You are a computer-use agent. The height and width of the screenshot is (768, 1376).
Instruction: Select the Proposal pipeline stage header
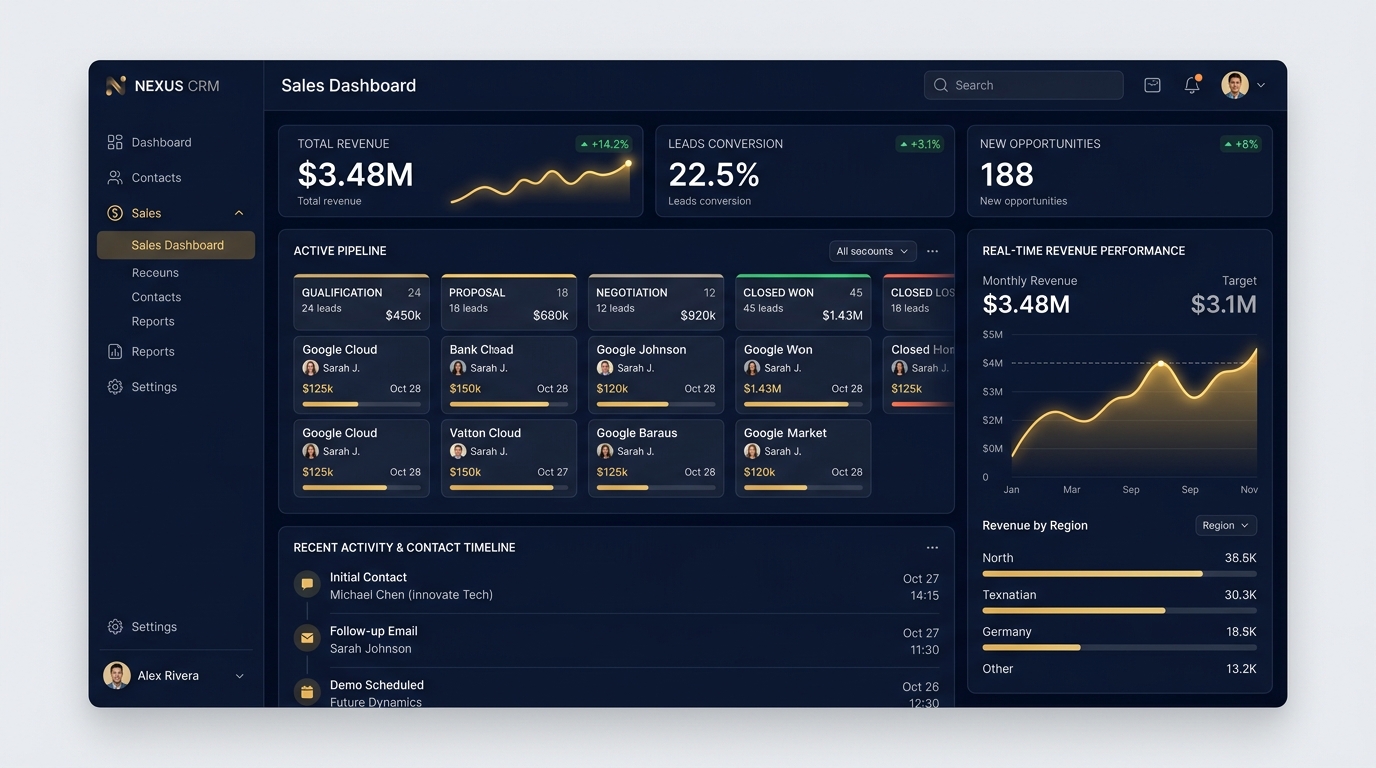tap(508, 302)
